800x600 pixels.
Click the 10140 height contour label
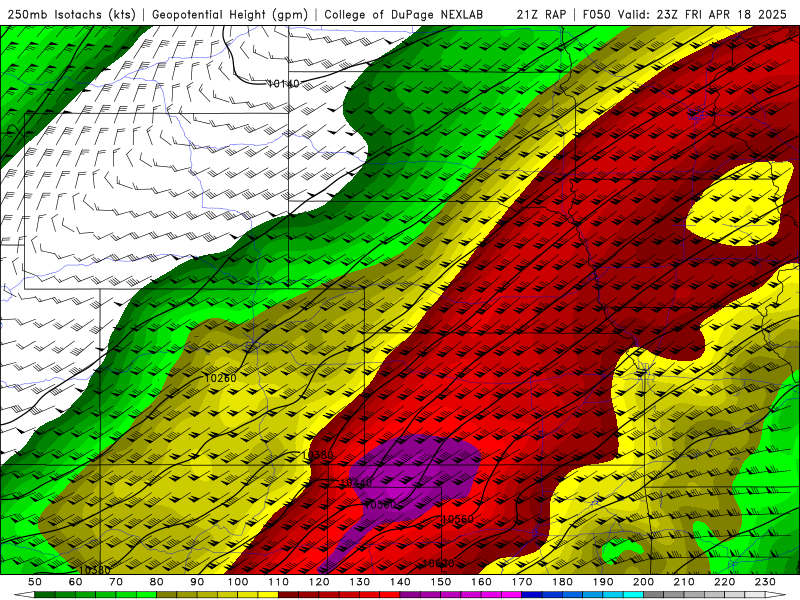click(x=284, y=84)
